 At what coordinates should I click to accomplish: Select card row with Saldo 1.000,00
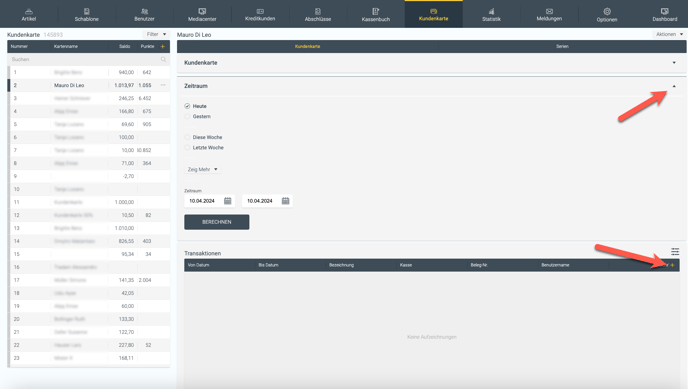click(89, 202)
